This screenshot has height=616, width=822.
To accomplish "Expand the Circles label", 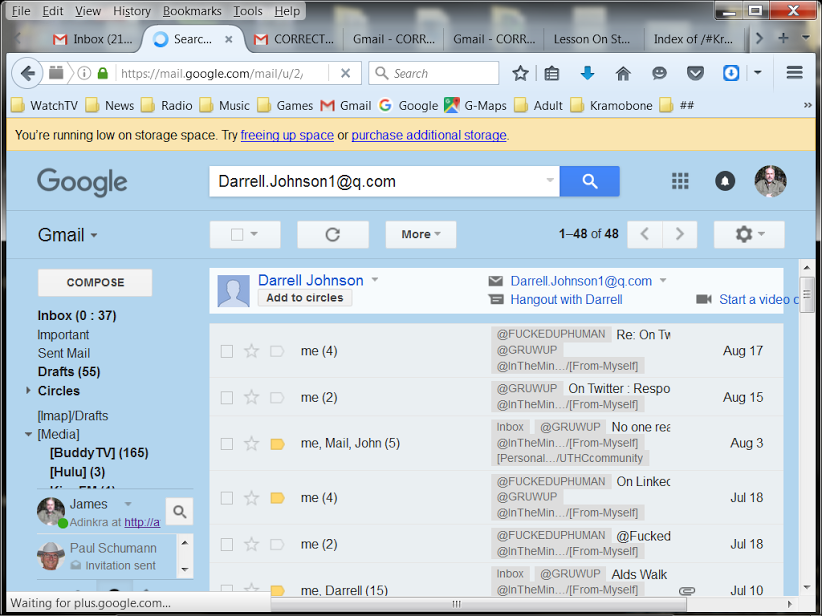I will [28, 390].
